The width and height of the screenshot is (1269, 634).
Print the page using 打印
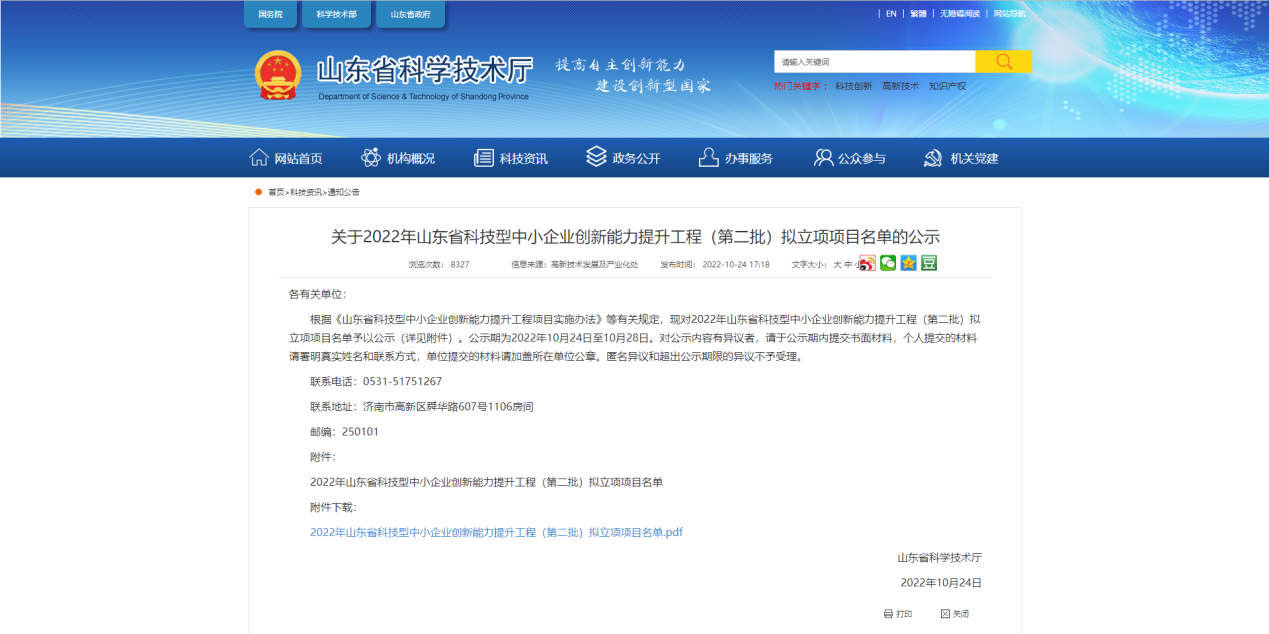click(898, 614)
